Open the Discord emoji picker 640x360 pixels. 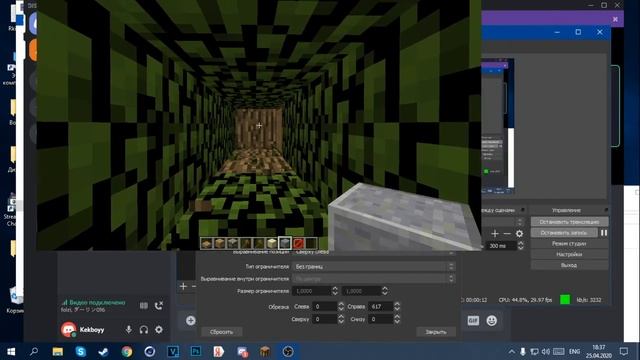(491, 320)
